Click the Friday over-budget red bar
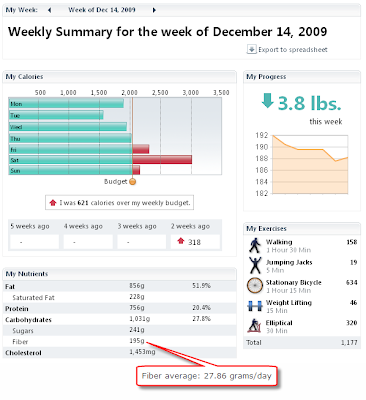The image size is (366, 400). [140, 149]
